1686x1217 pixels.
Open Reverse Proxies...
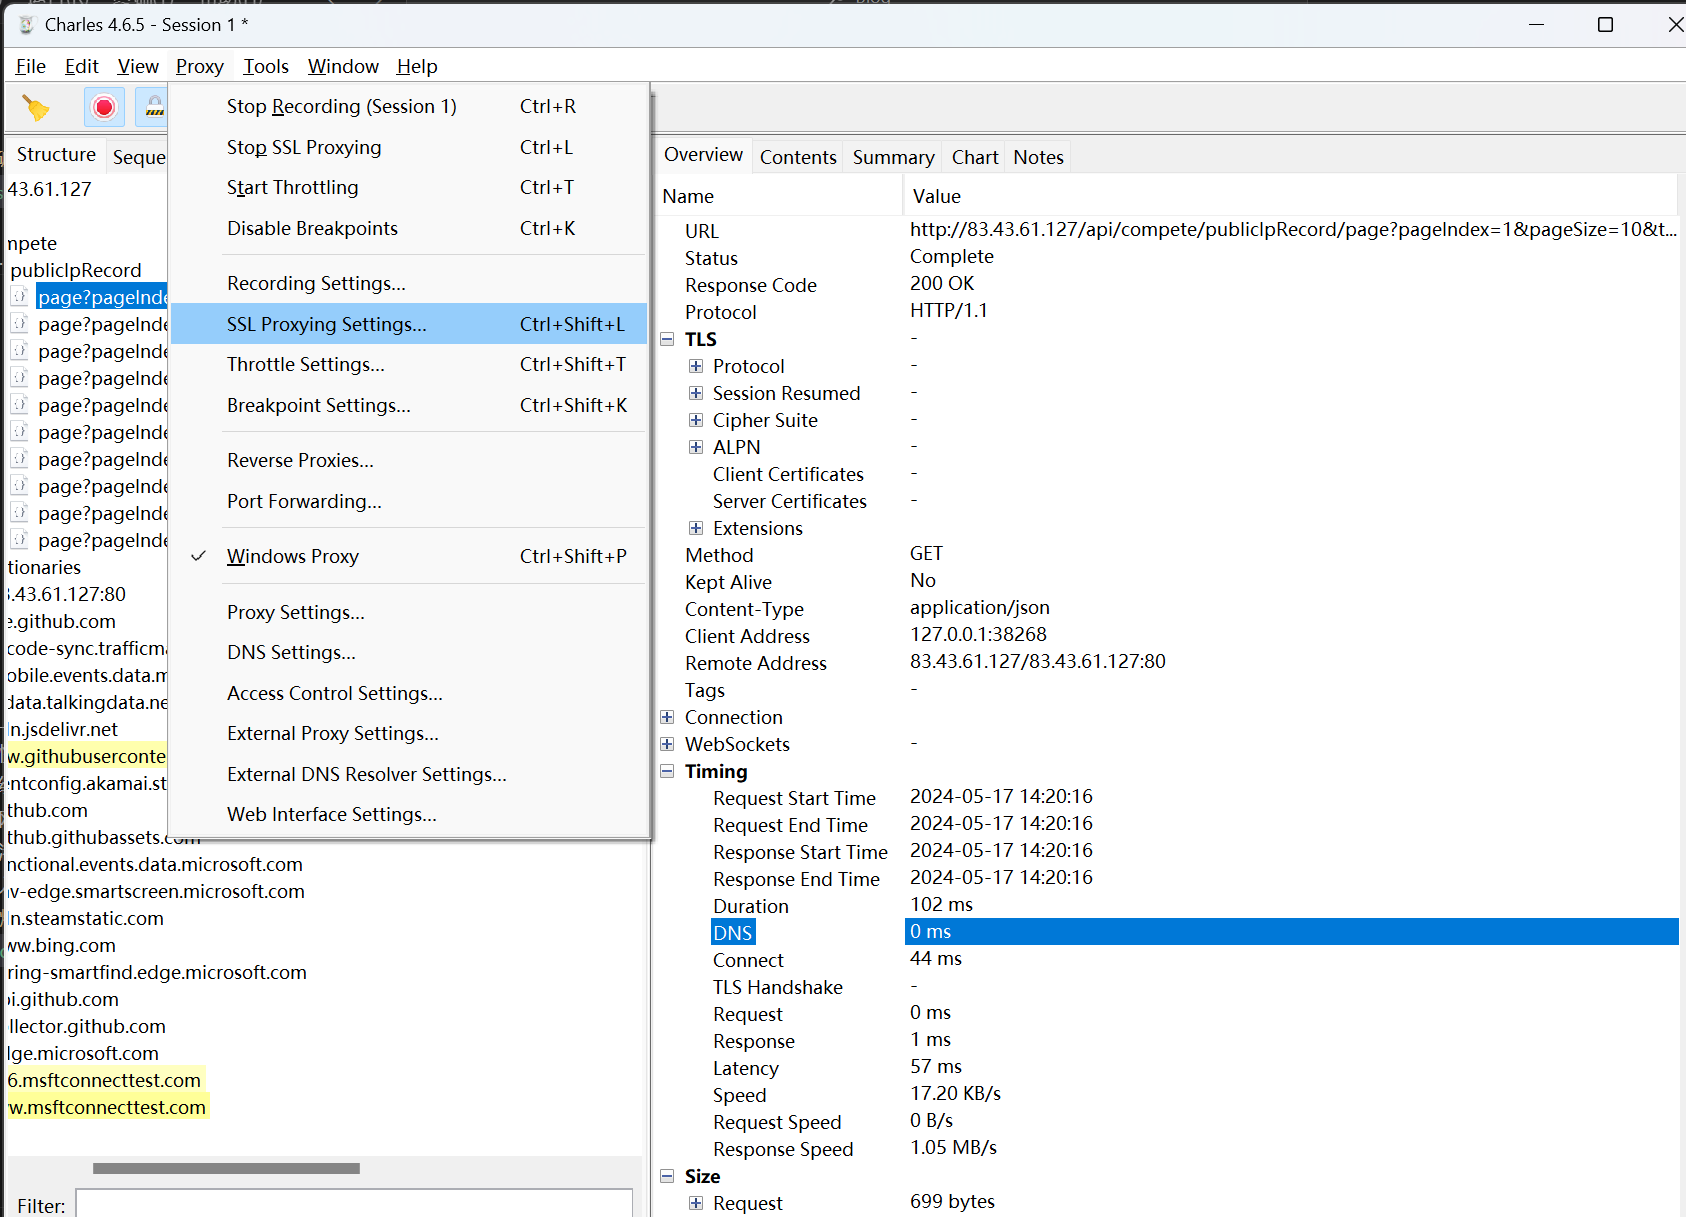click(x=410, y=460)
